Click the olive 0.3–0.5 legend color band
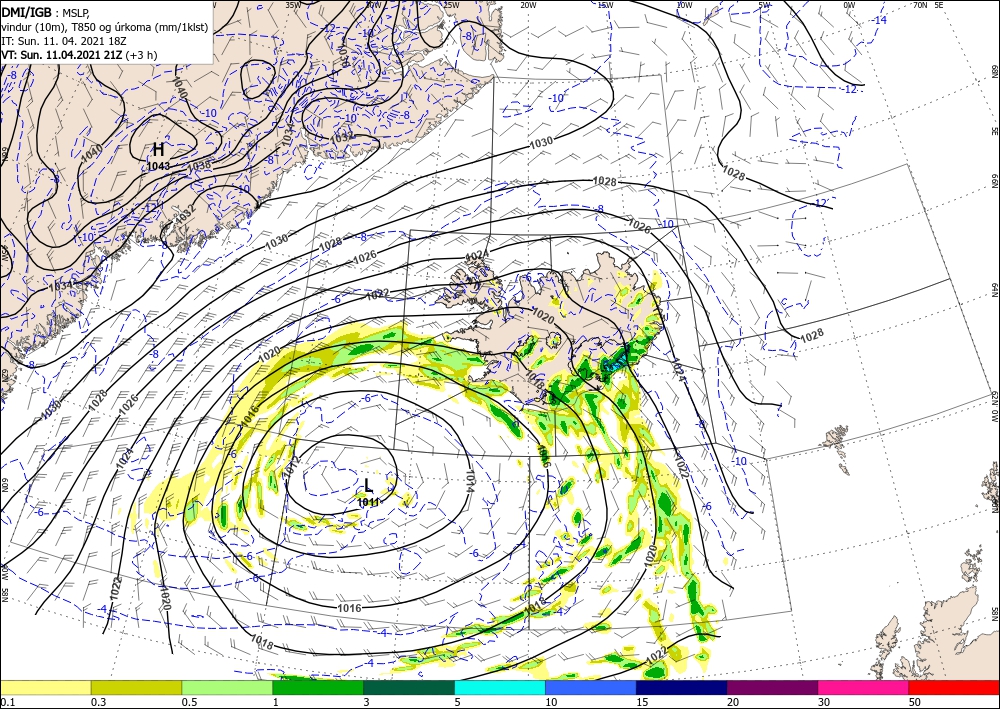The width and height of the screenshot is (1000, 709). click(x=136, y=687)
